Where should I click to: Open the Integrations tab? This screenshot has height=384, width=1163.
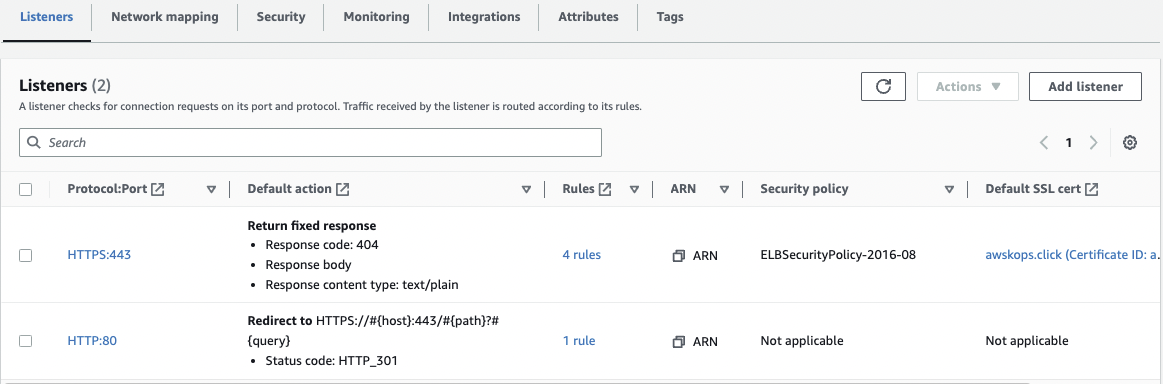(x=484, y=16)
